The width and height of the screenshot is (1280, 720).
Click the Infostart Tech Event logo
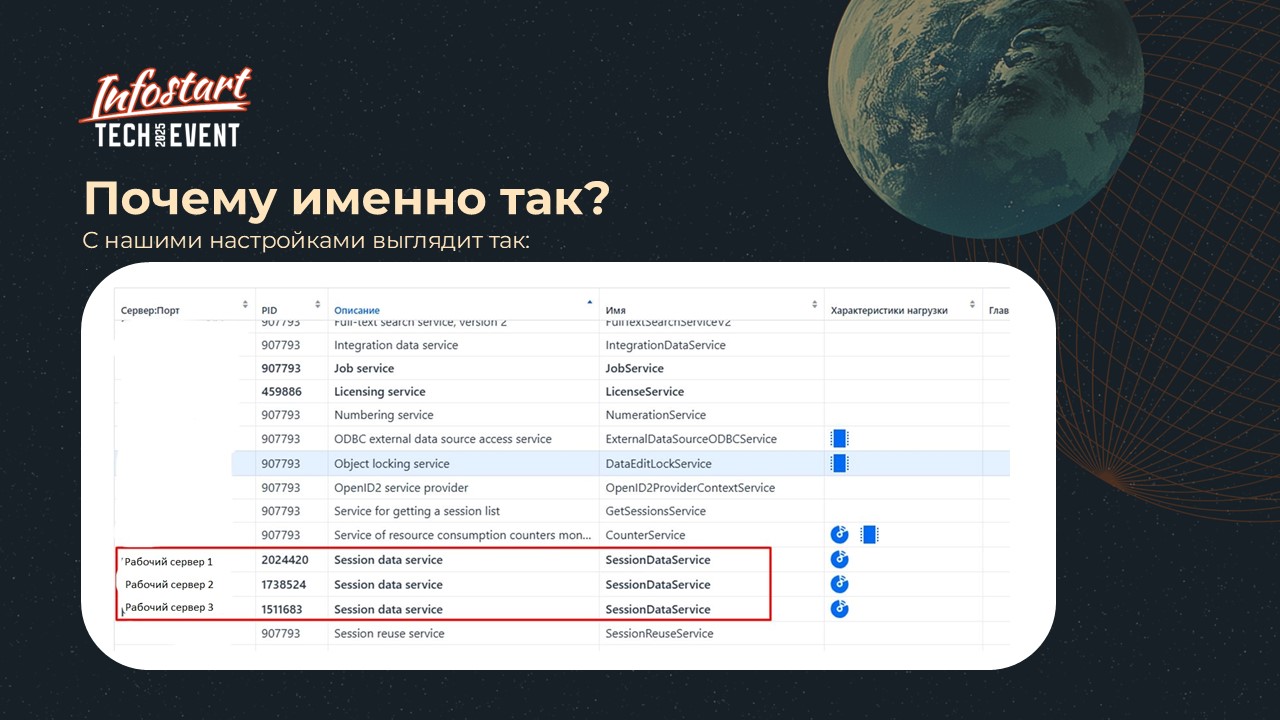[x=165, y=110]
